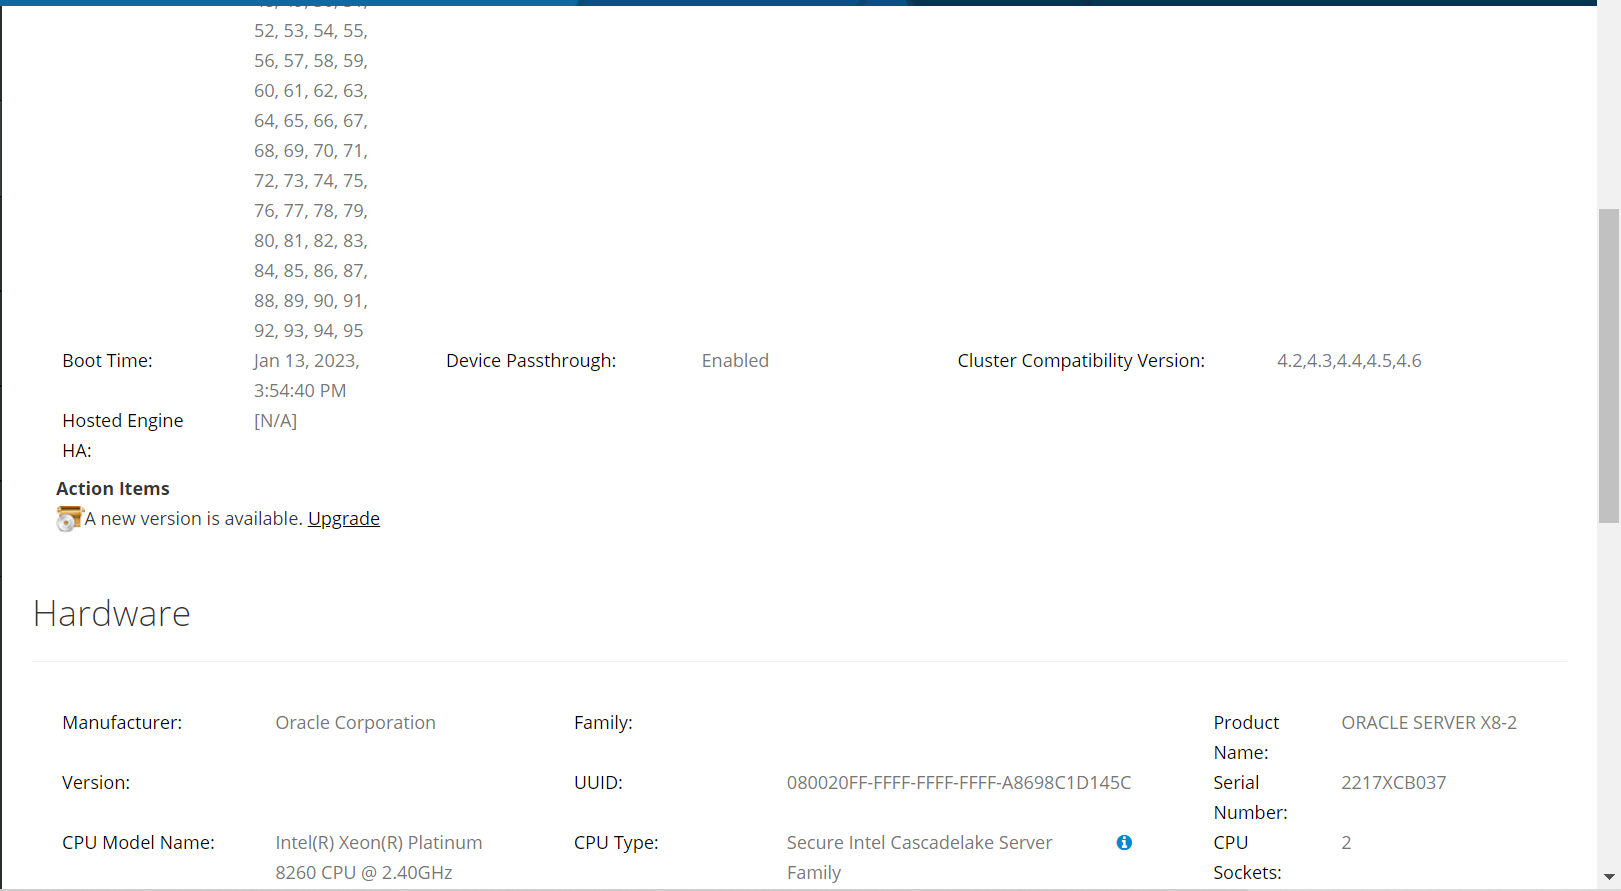The image size is (1621, 891).
Task: Click the Enabled value for Device Passthrough
Action: [x=735, y=361]
